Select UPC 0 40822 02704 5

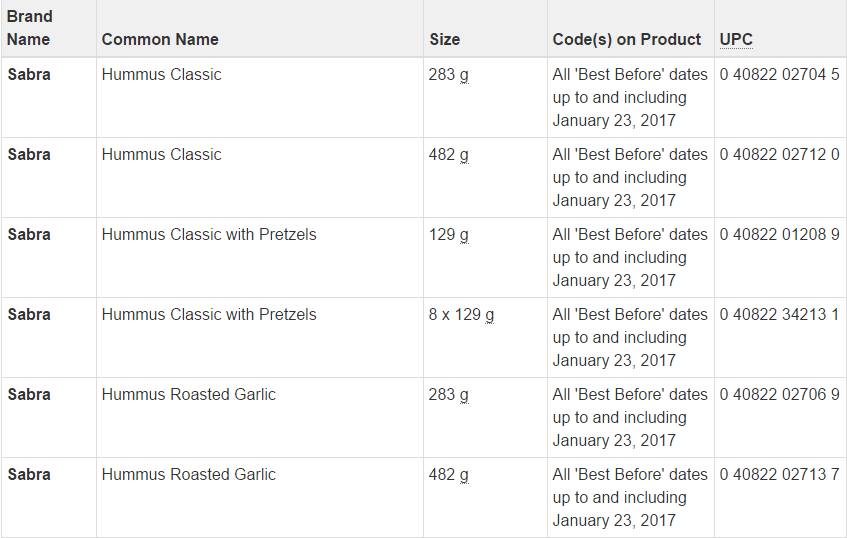coord(779,74)
